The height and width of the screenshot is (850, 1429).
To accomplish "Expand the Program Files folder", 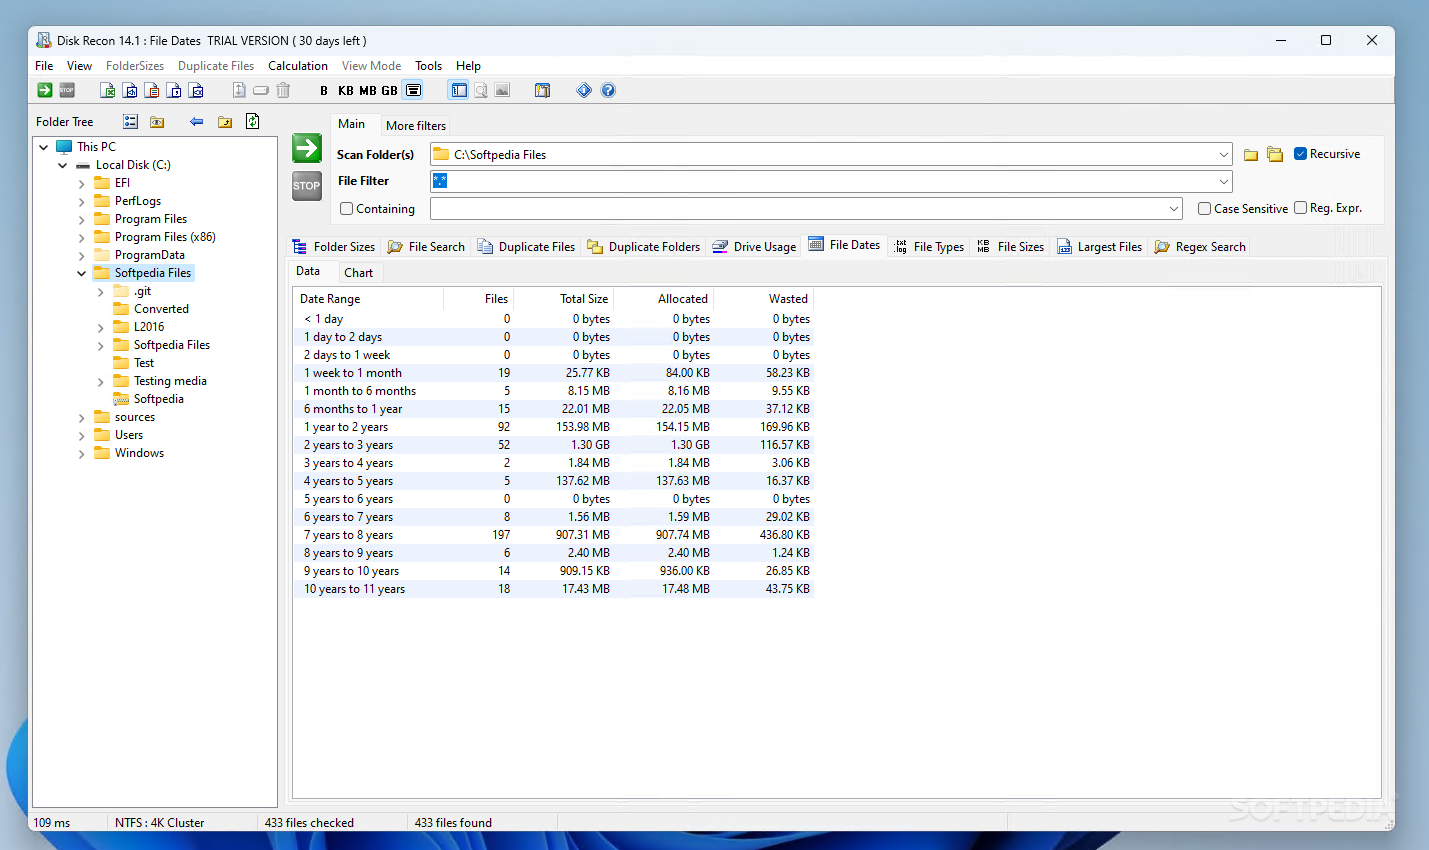I will pos(82,219).
